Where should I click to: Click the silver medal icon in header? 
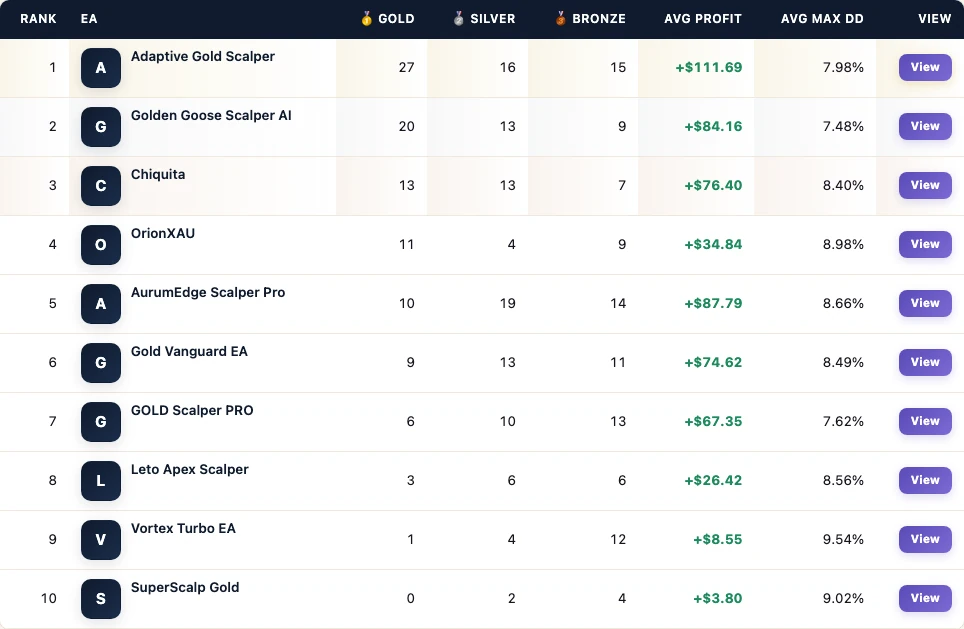pos(459,18)
